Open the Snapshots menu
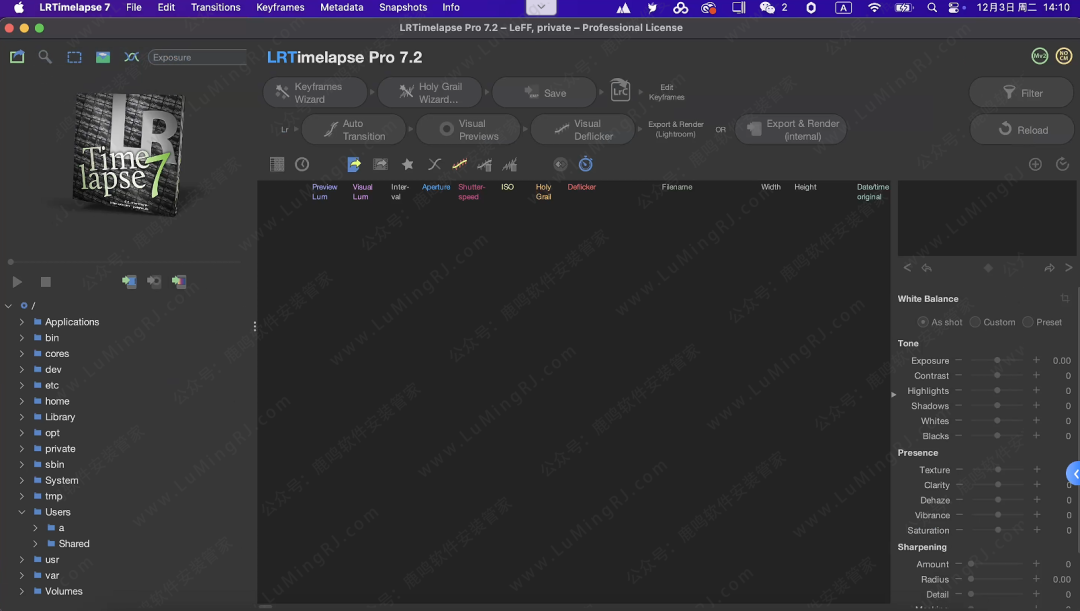The width and height of the screenshot is (1080, 611). pyautogui.click(x=403, y=7)
